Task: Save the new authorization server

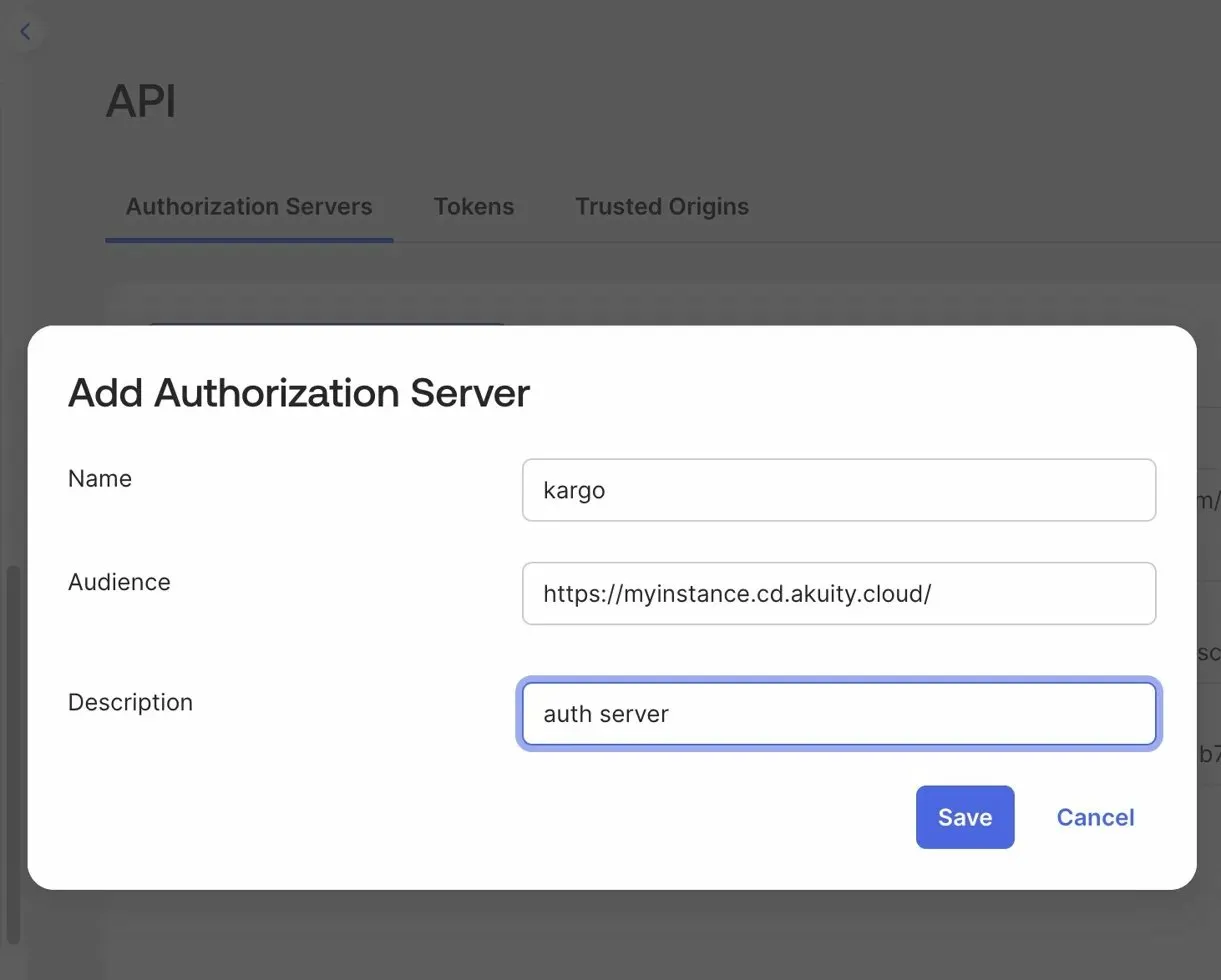Action: tap(965, 817)
